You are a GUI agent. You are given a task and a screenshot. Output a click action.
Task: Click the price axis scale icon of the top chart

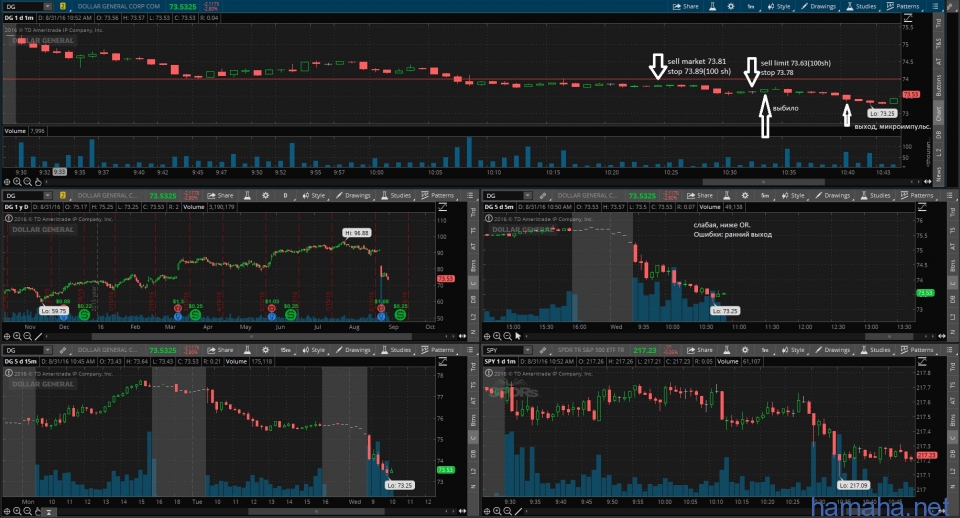pos(908,18)
